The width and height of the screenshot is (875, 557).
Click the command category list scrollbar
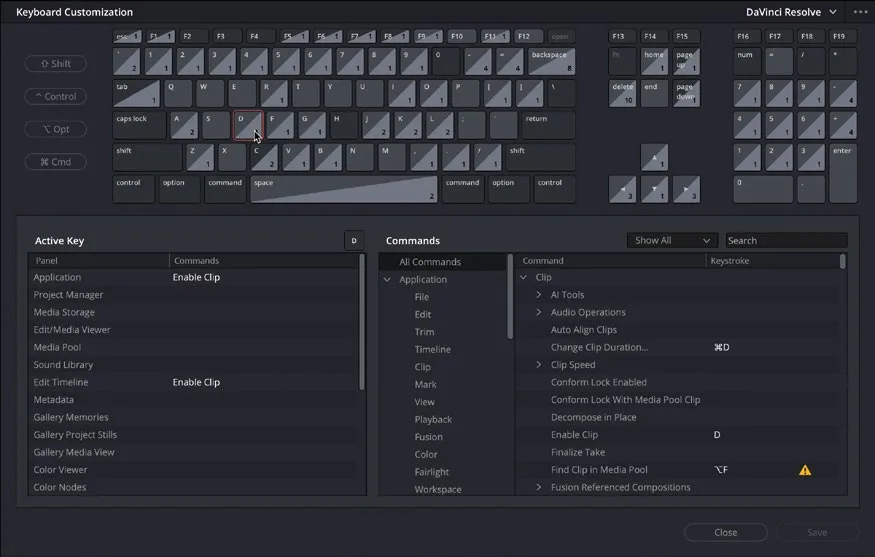(x=510, y=296)
